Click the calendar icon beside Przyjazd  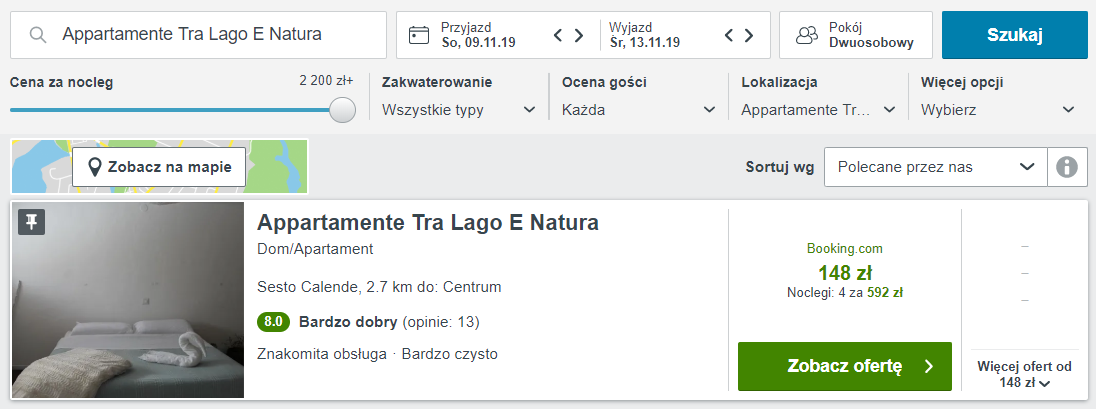point(419,35)
